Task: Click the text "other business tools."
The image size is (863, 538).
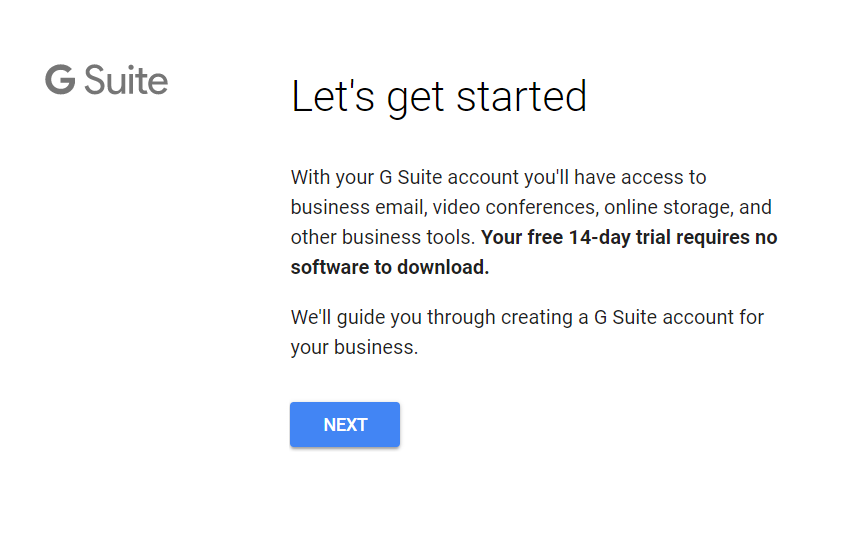Action: pyautogui.click(x=383, y=237)
